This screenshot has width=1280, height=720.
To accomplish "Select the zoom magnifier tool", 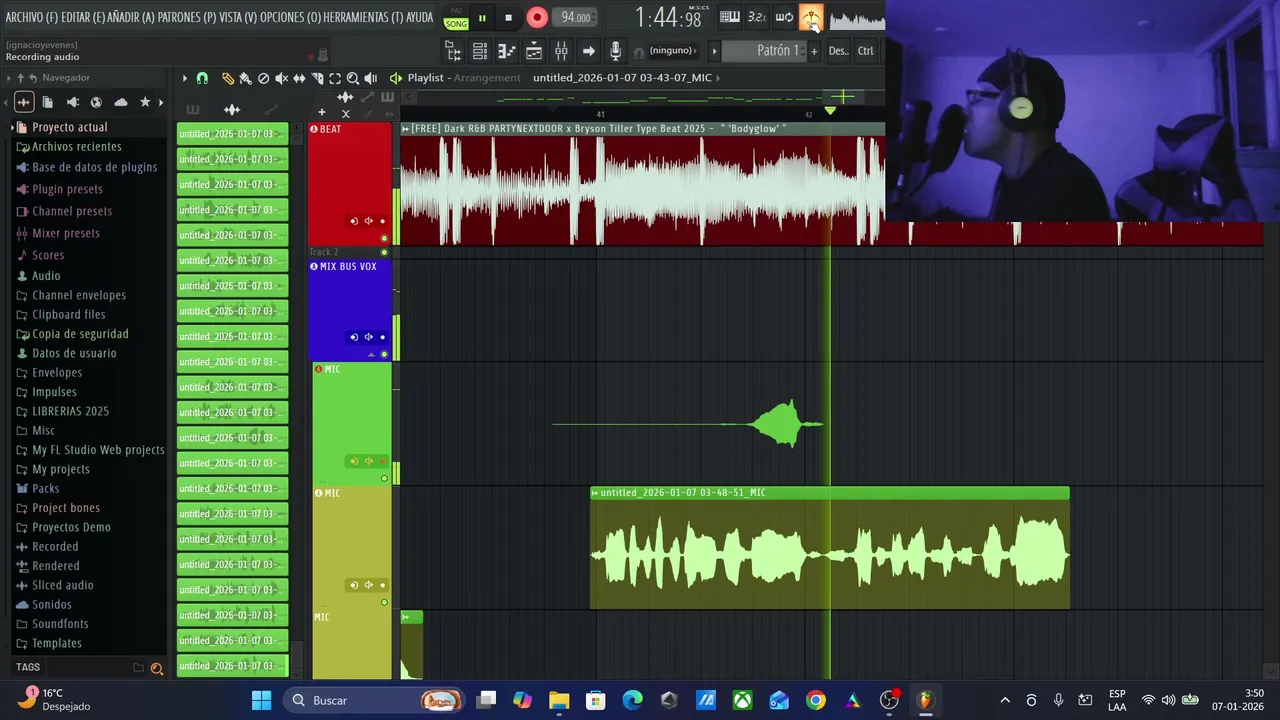I will (353, 78).
